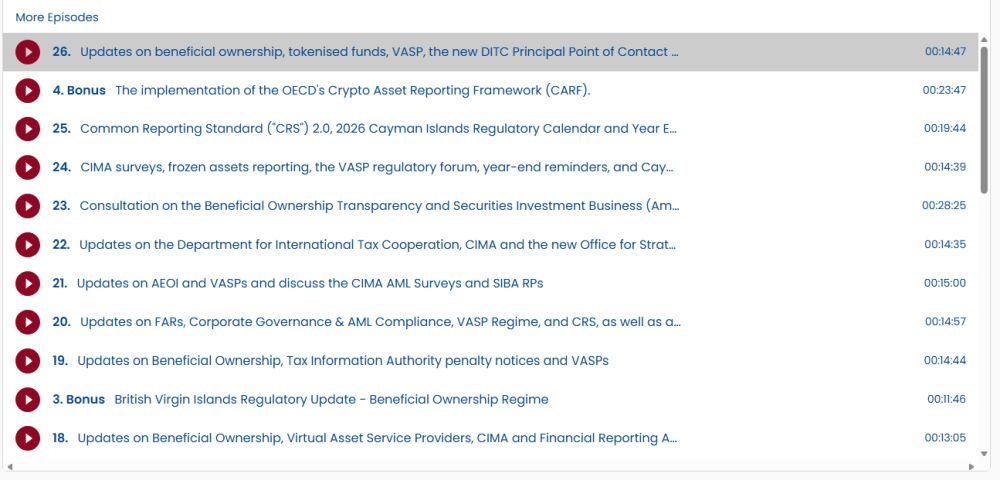Open the Tax Information Authority penalty notices title
This screenshot has height=480, width=1000.
(342, 361)
